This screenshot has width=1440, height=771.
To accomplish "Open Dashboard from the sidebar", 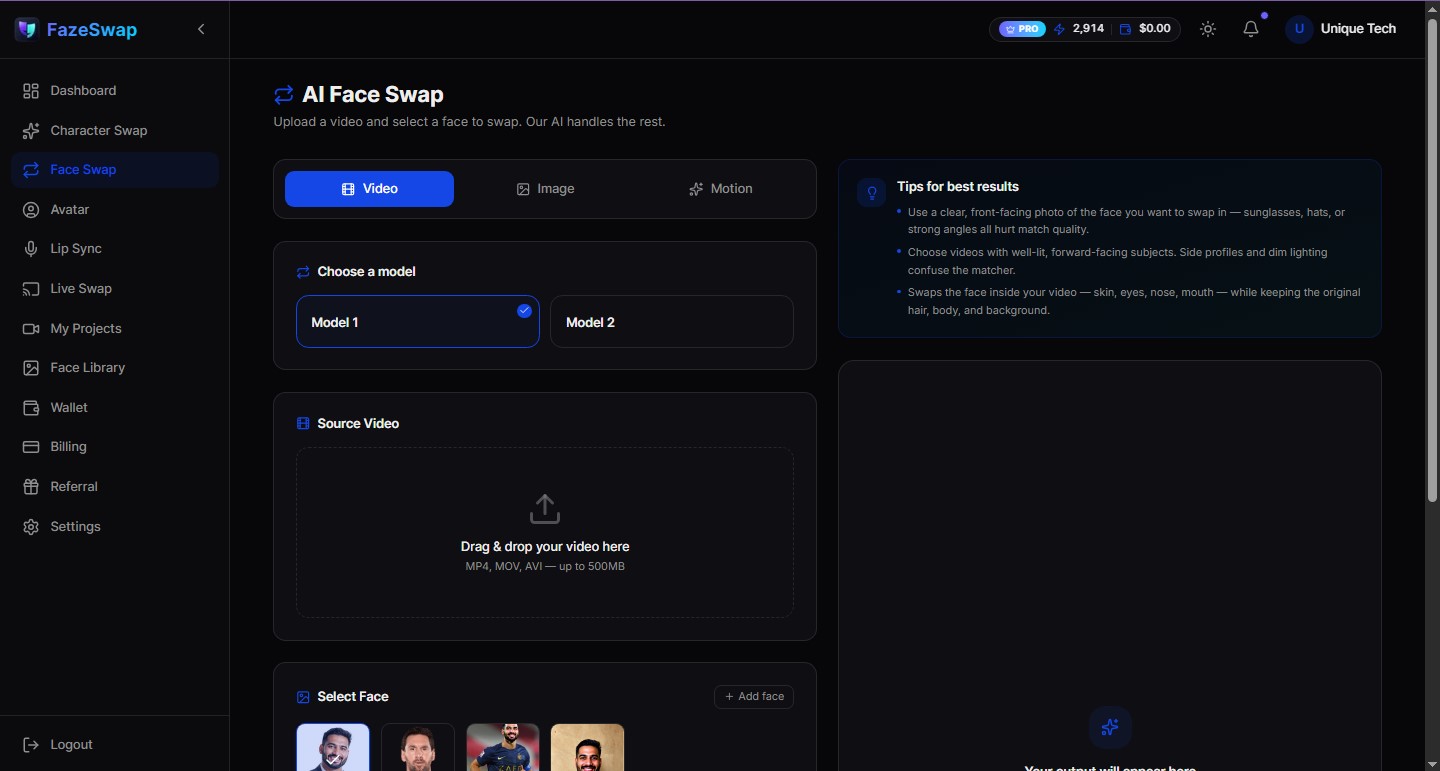I will (x=115, y=90).
